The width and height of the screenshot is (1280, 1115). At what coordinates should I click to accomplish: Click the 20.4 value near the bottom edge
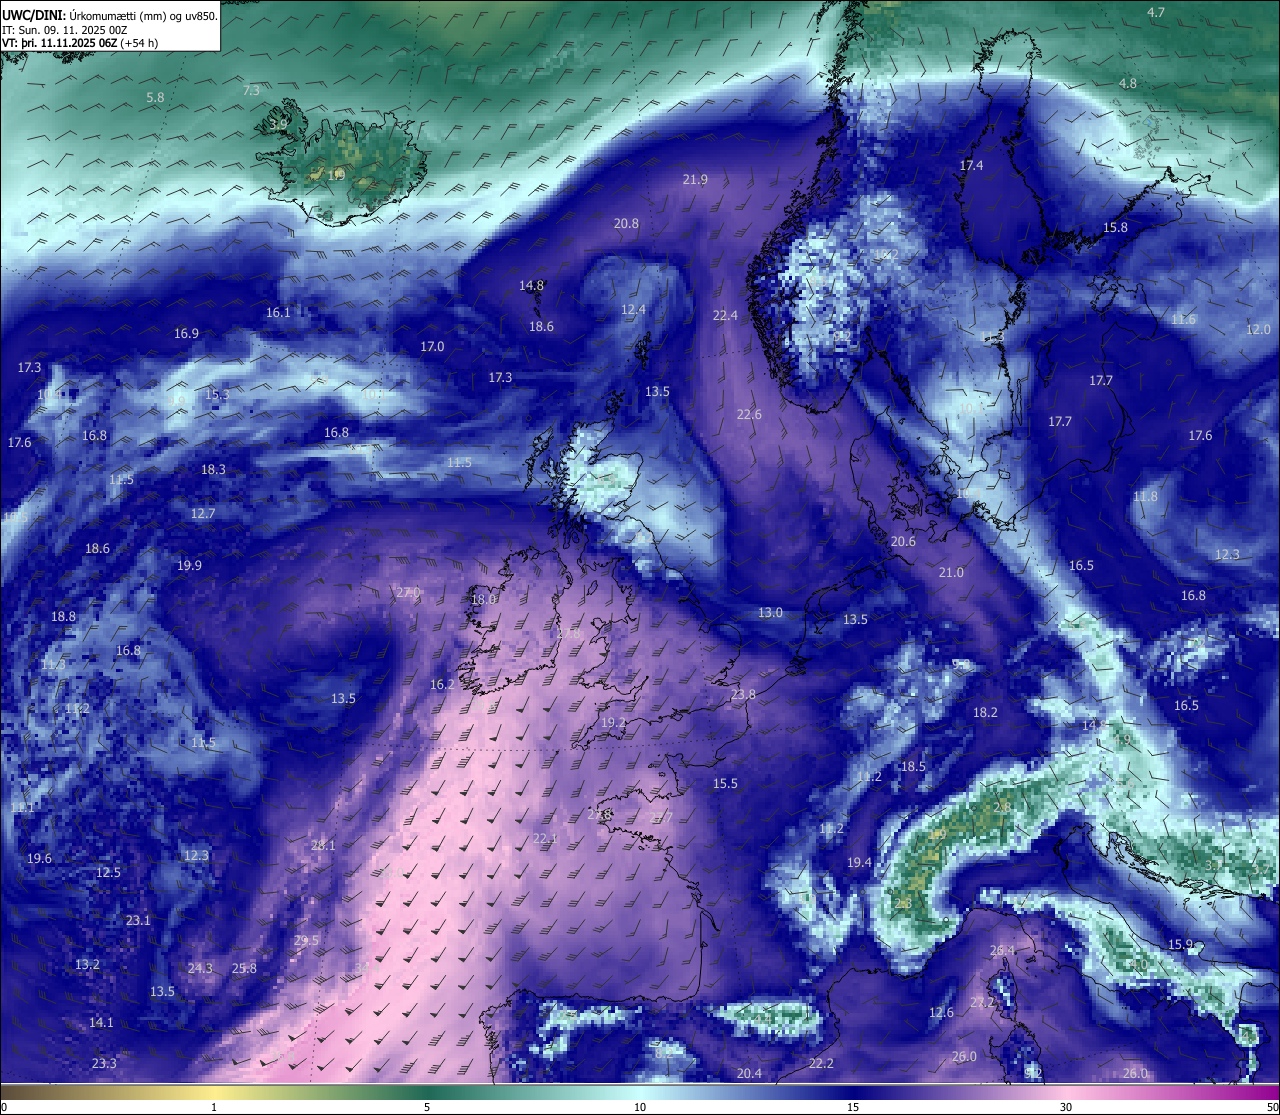(749, 1074)
